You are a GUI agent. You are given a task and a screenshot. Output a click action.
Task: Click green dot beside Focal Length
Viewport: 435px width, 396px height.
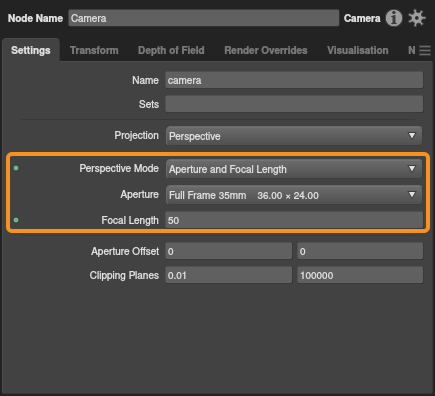16,220
